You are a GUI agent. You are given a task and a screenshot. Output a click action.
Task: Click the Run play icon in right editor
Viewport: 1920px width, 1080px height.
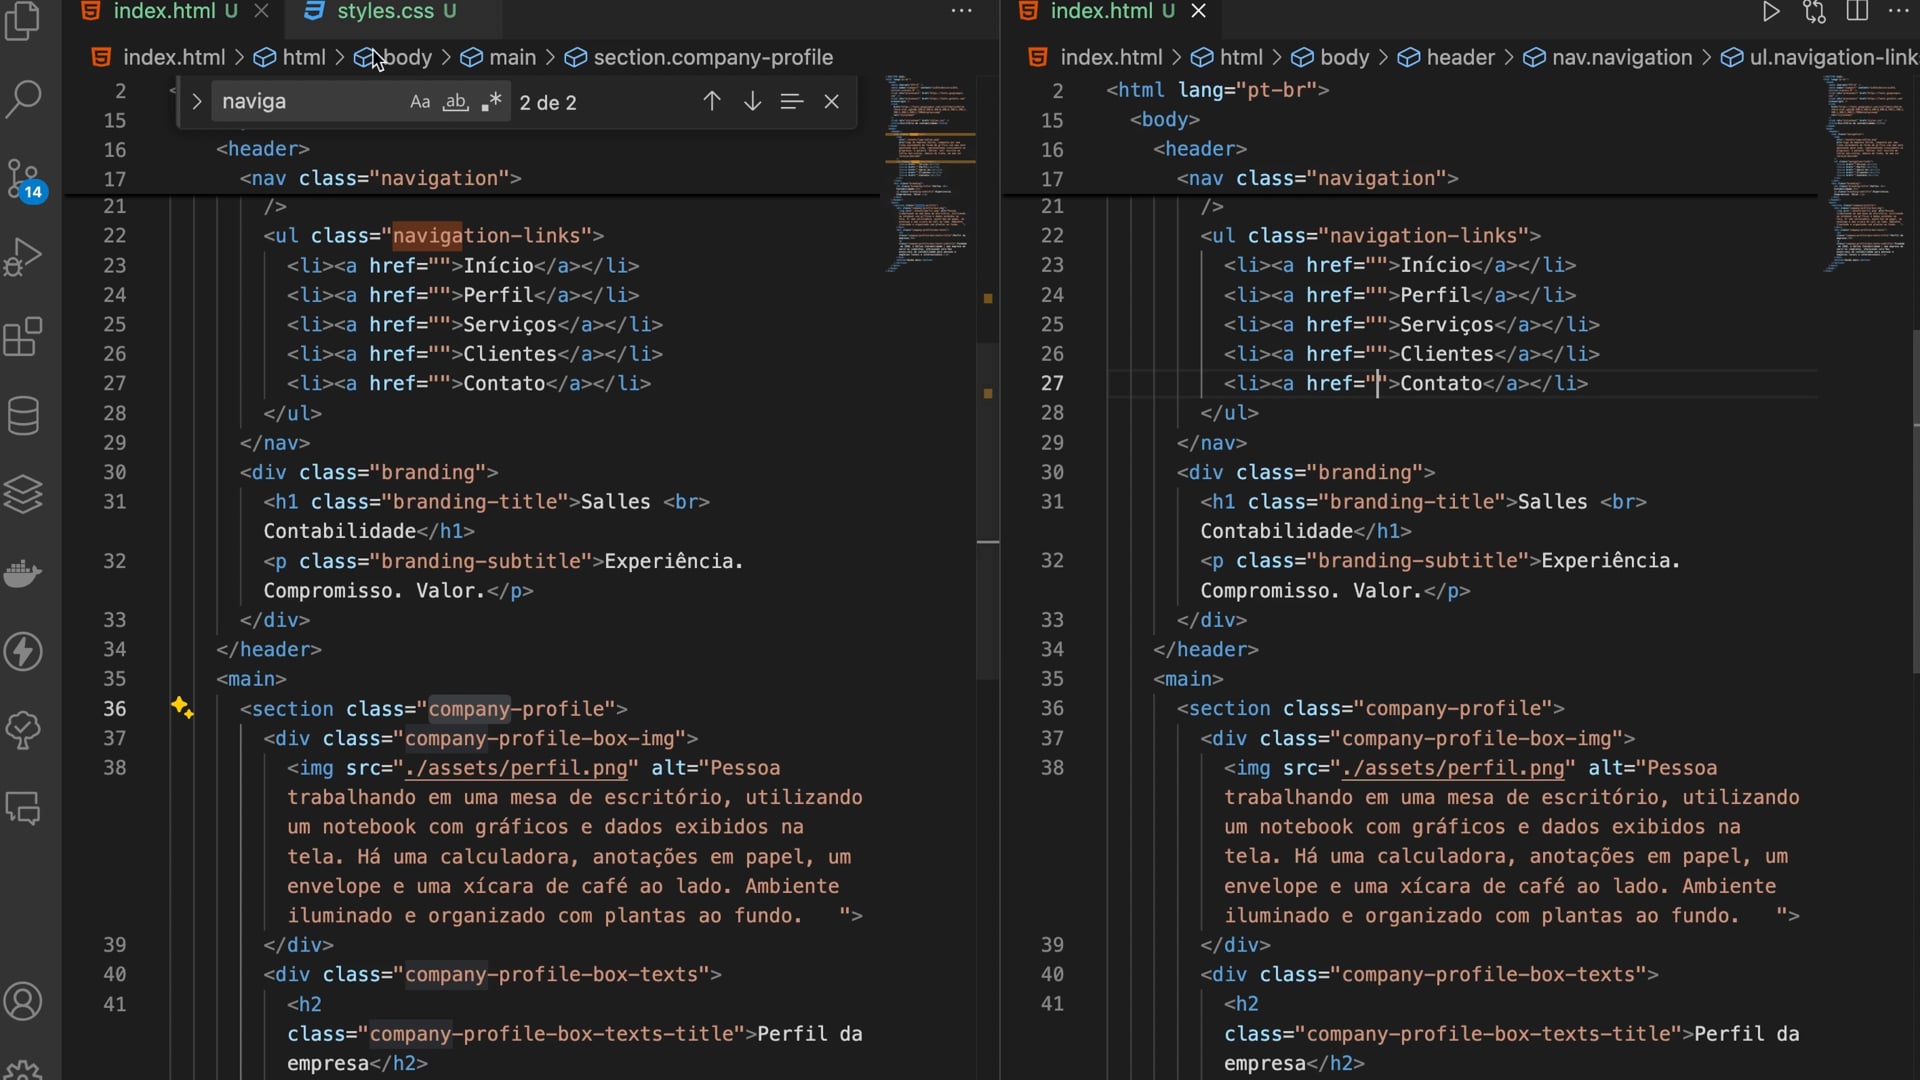(x=1770, y=12)
